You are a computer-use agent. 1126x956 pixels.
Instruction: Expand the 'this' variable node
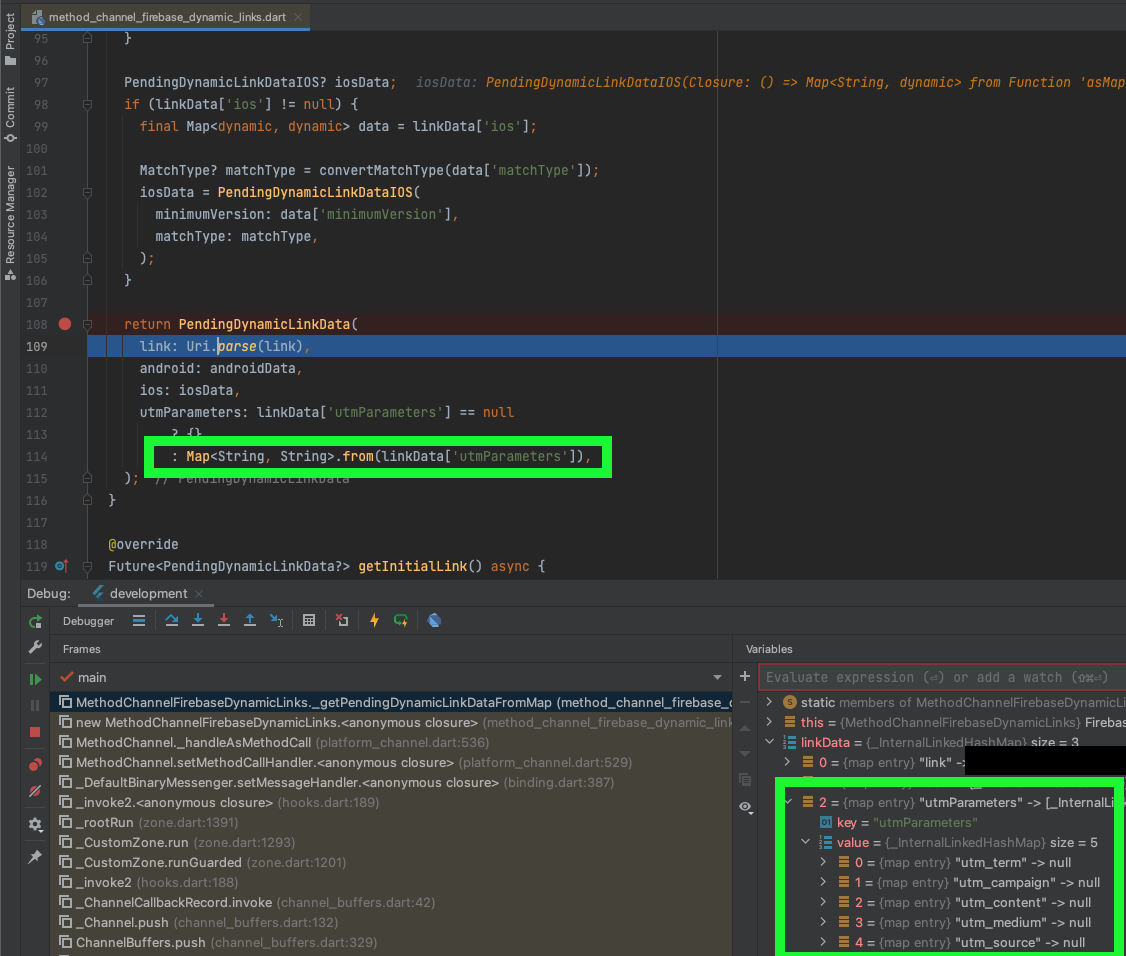[769, 722]
